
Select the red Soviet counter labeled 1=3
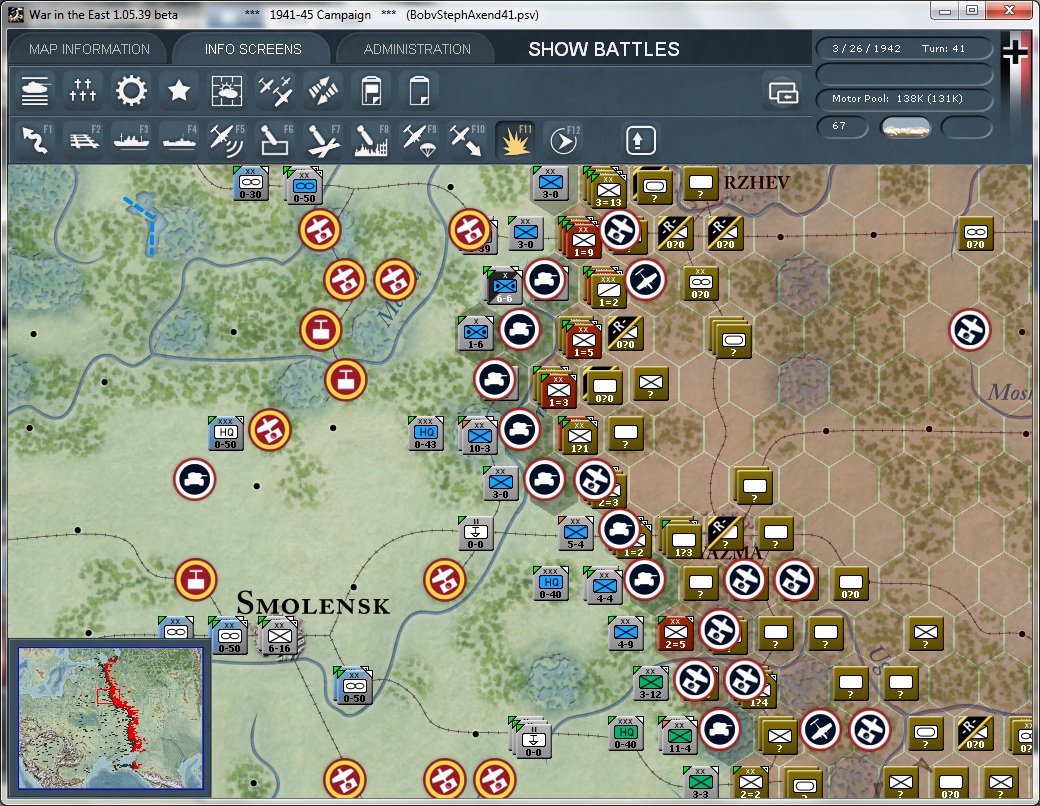pos(558,389)
